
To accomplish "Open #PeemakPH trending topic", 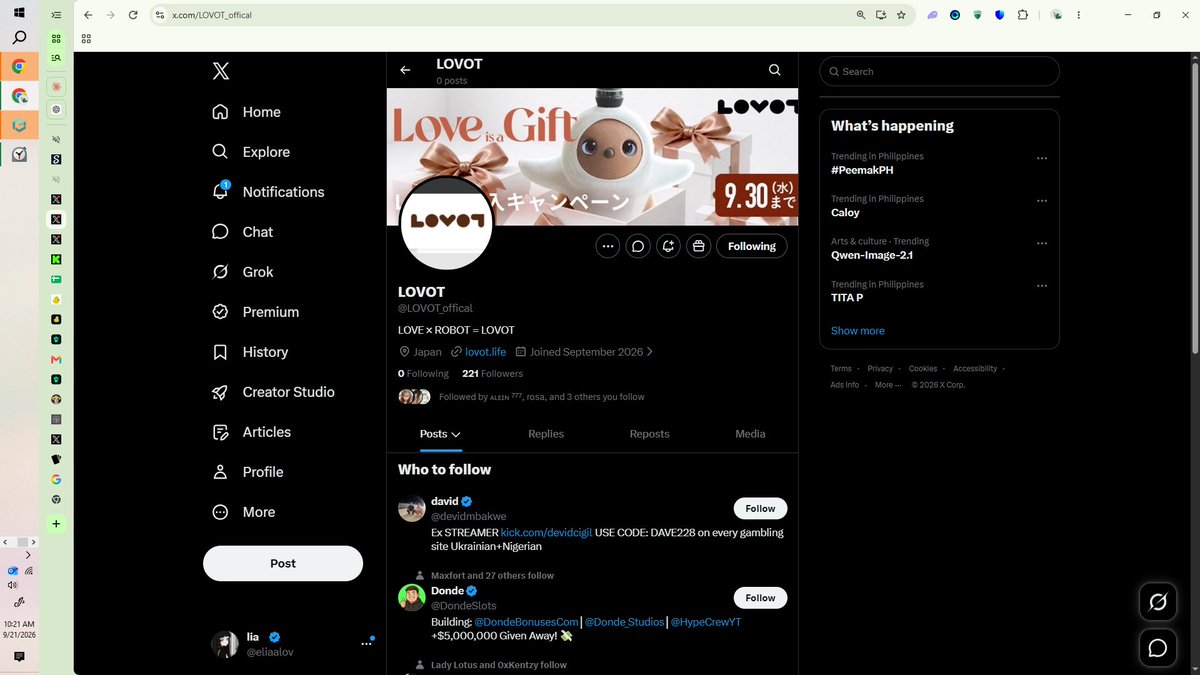I will click(862, 170).
